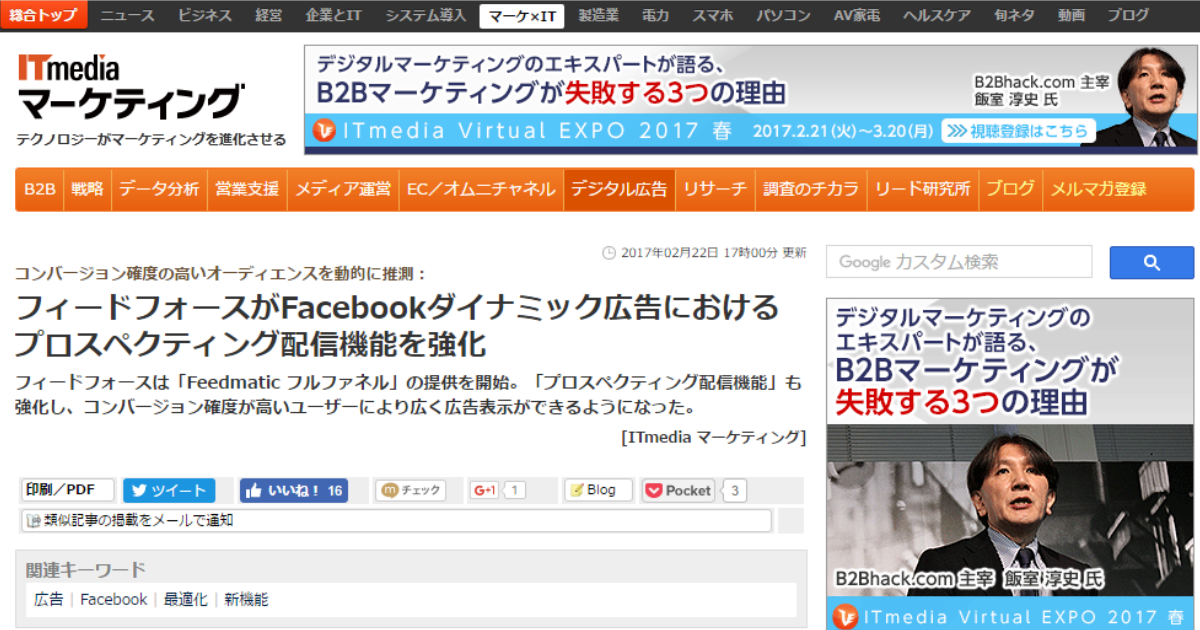This screenshot has height=630, width=1200.
Task: Open AV家電 in top navigation
Action: coord(858,15)
